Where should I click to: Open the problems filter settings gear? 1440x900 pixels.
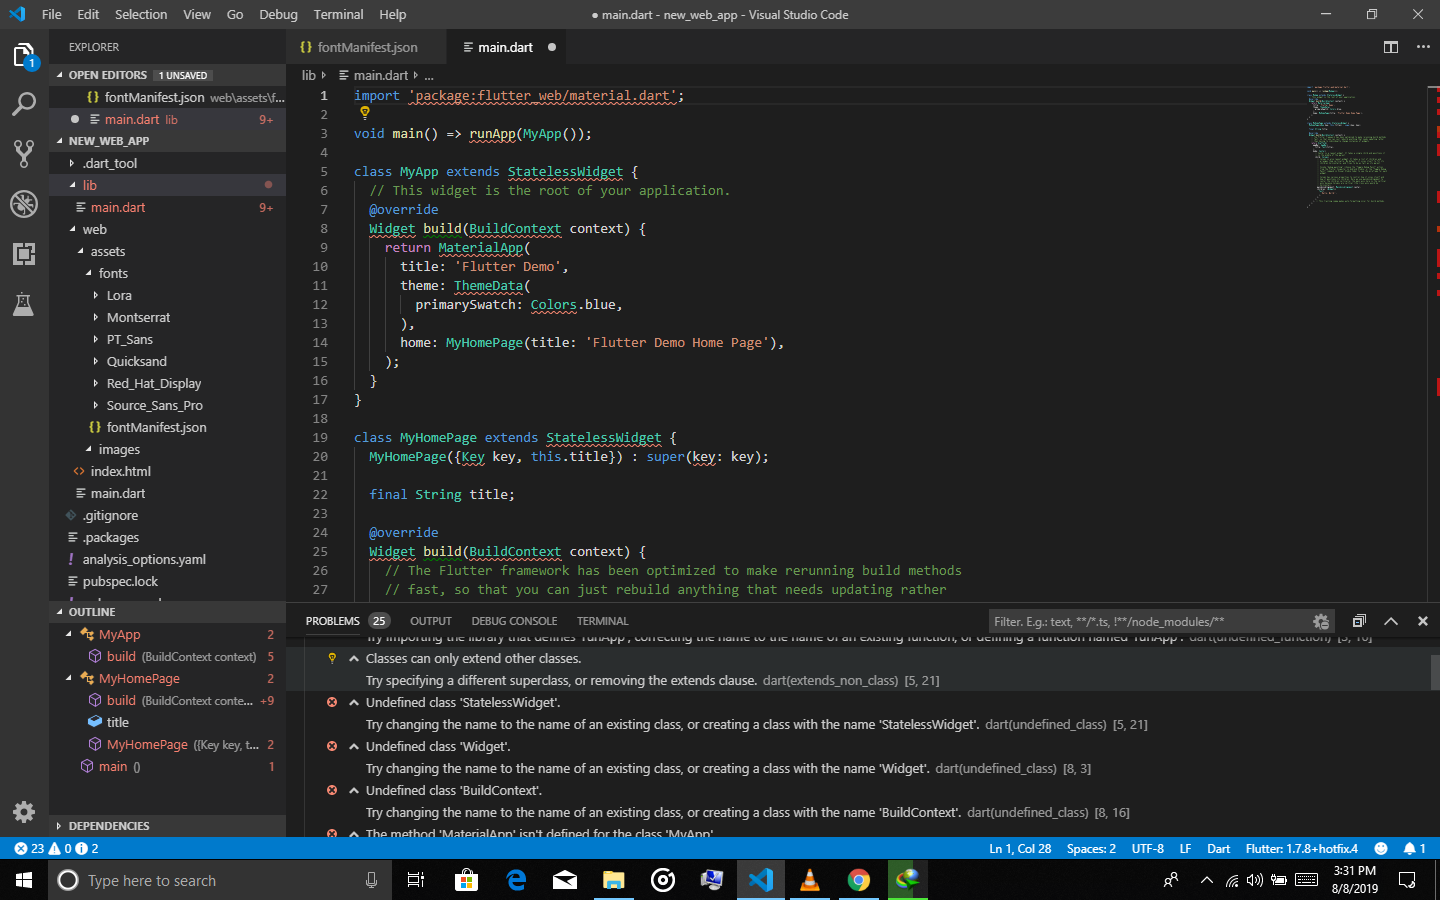[1321, 621]
